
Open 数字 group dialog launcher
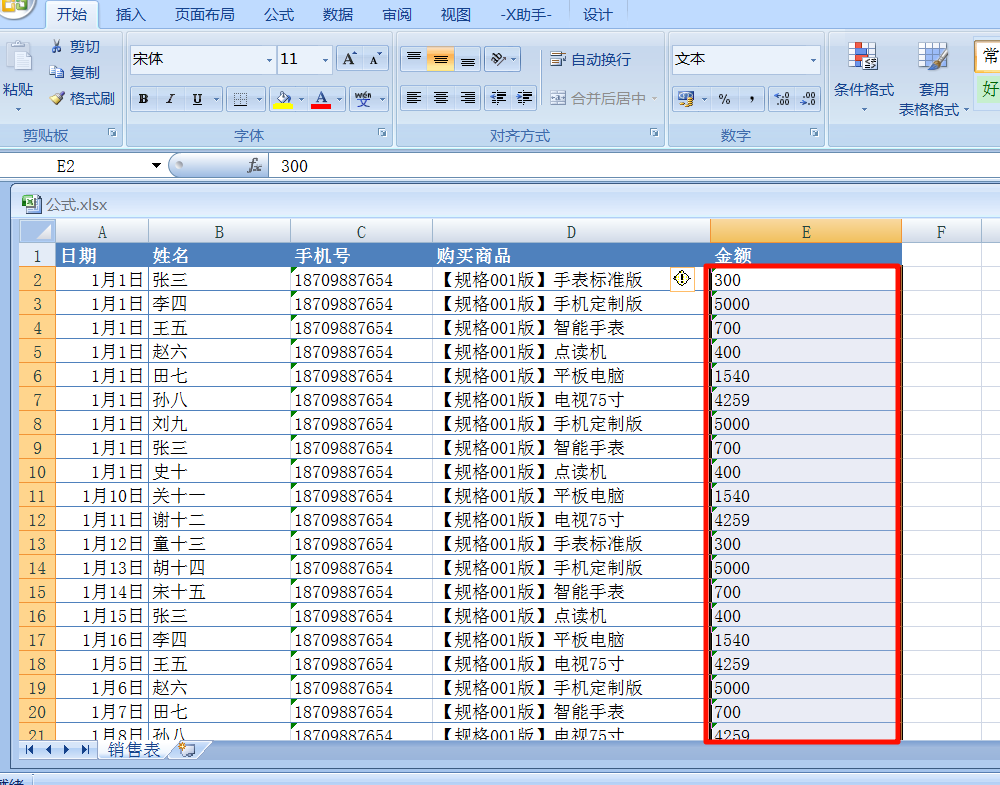[814, 133]
